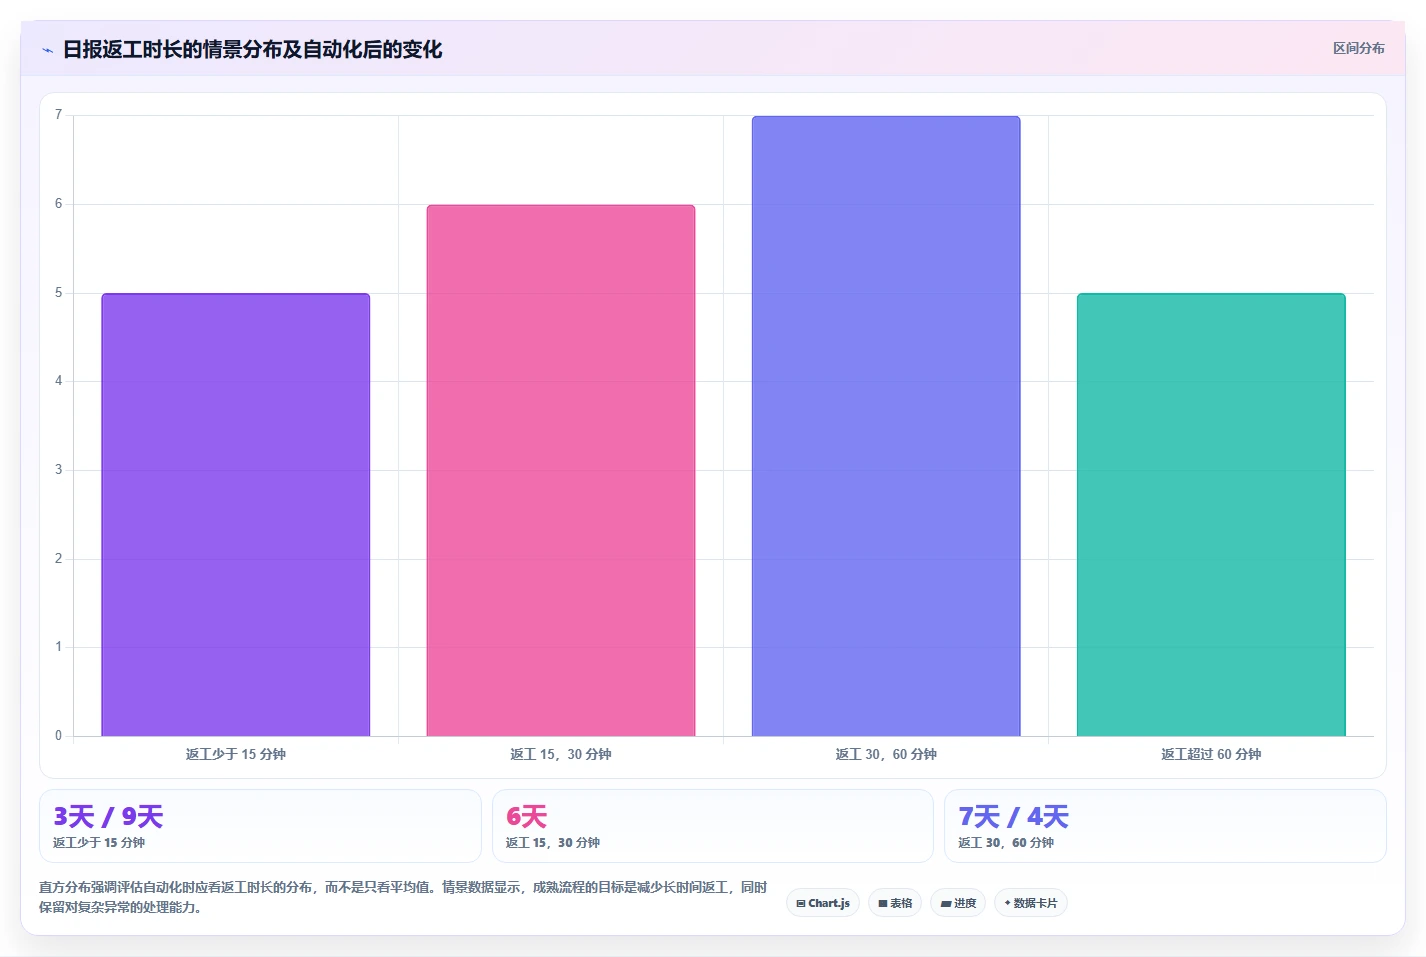This screenshot has width=1426, height=957.
Task: Open the 6天 stat card
Action: click(x=713, y=826)
